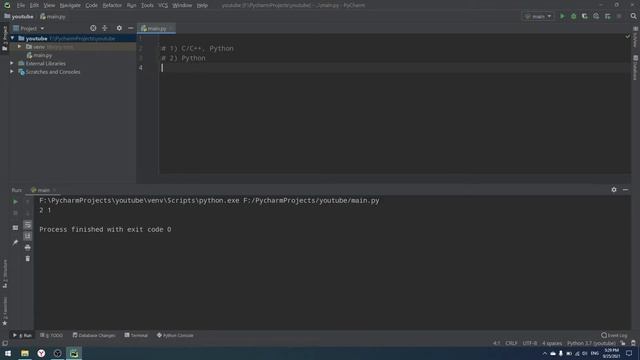
Task: Open Yandex browser from taskbar
Action: pos(41,353)
